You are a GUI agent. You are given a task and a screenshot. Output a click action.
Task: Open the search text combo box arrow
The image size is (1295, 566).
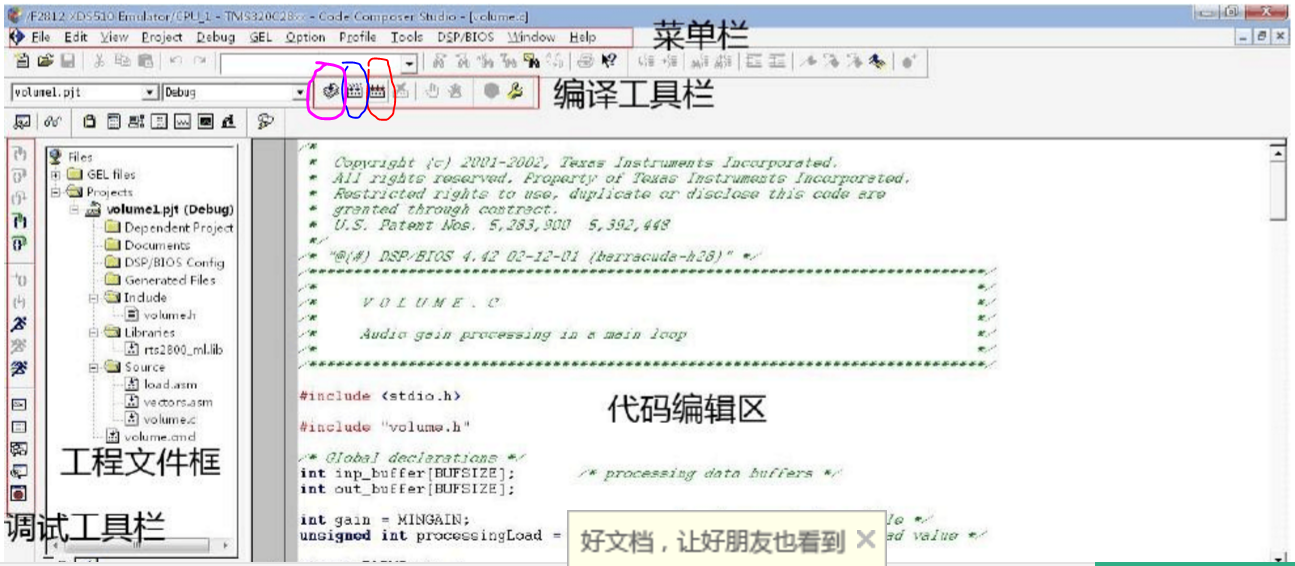408,64
